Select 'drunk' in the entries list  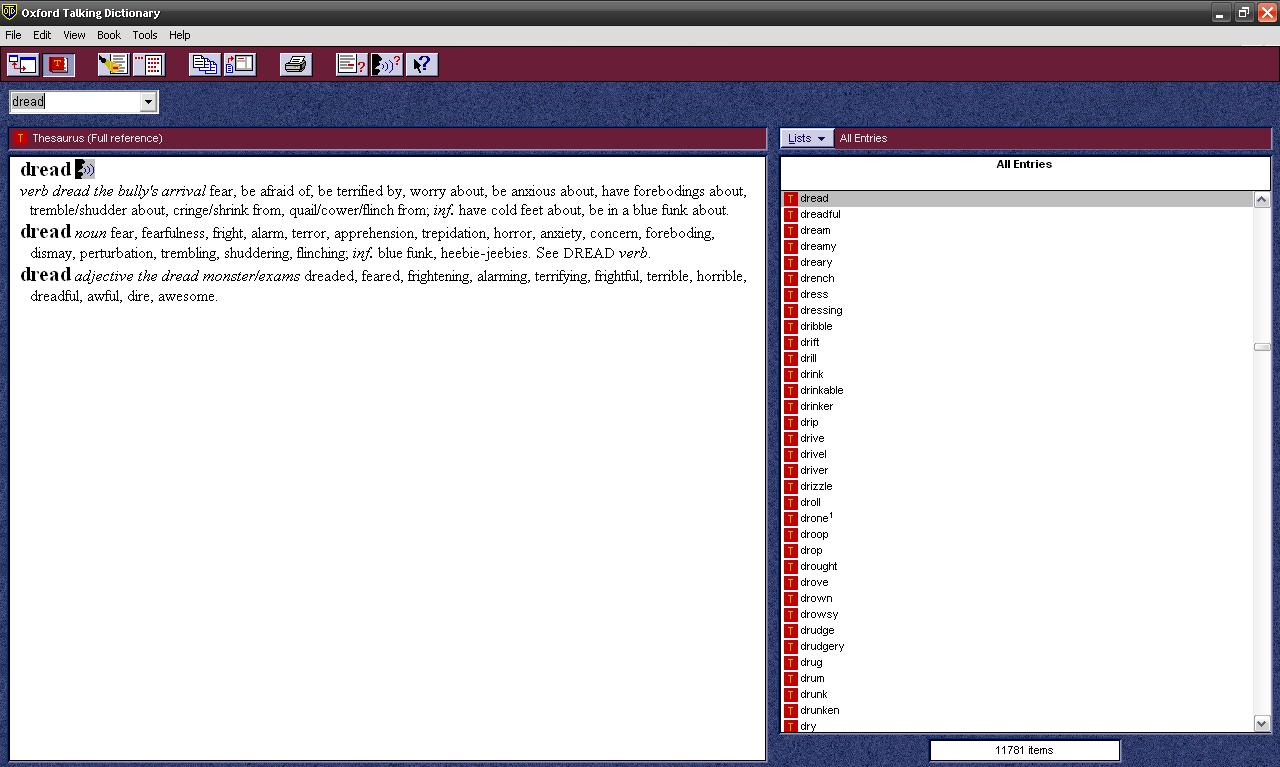(814, 694)
